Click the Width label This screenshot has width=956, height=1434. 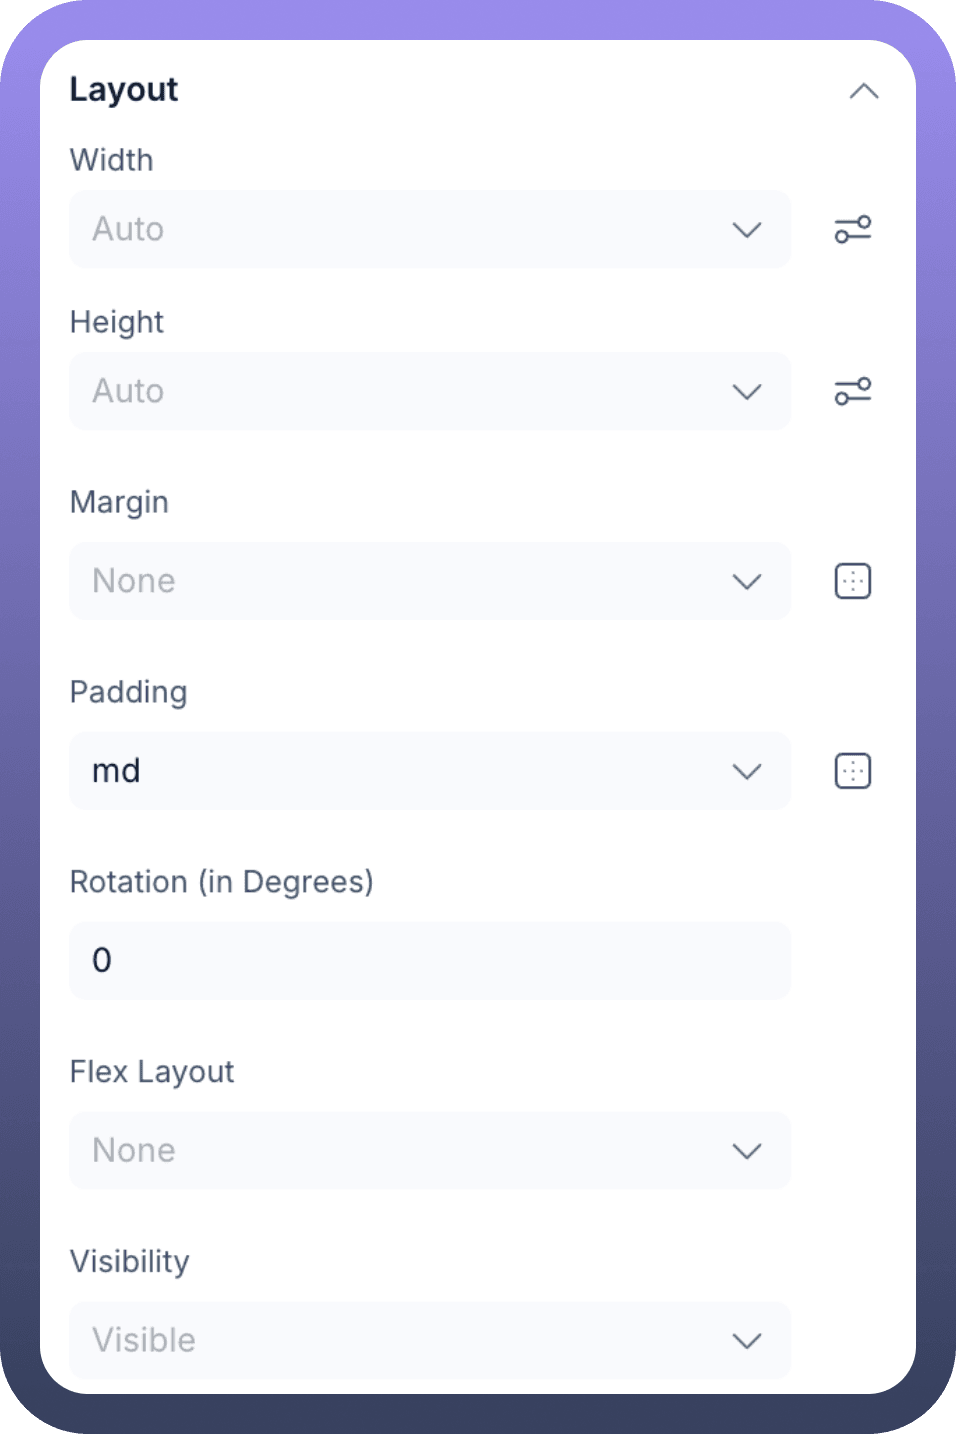coord(112,160)
